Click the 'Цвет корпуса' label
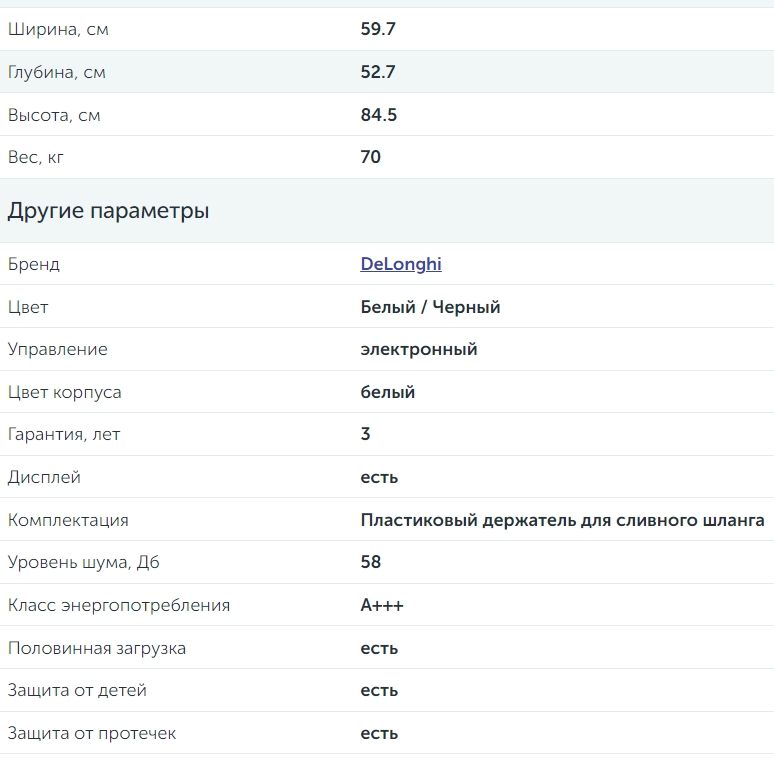 click(x=65, y=392)
